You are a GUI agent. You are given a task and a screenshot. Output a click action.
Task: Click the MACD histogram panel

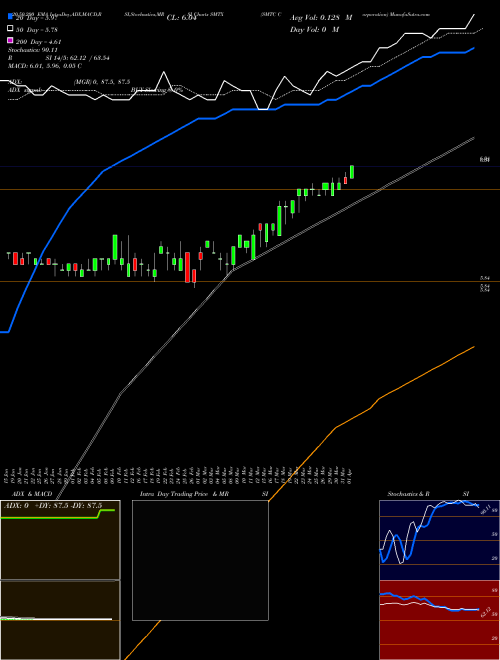(60, 620)
